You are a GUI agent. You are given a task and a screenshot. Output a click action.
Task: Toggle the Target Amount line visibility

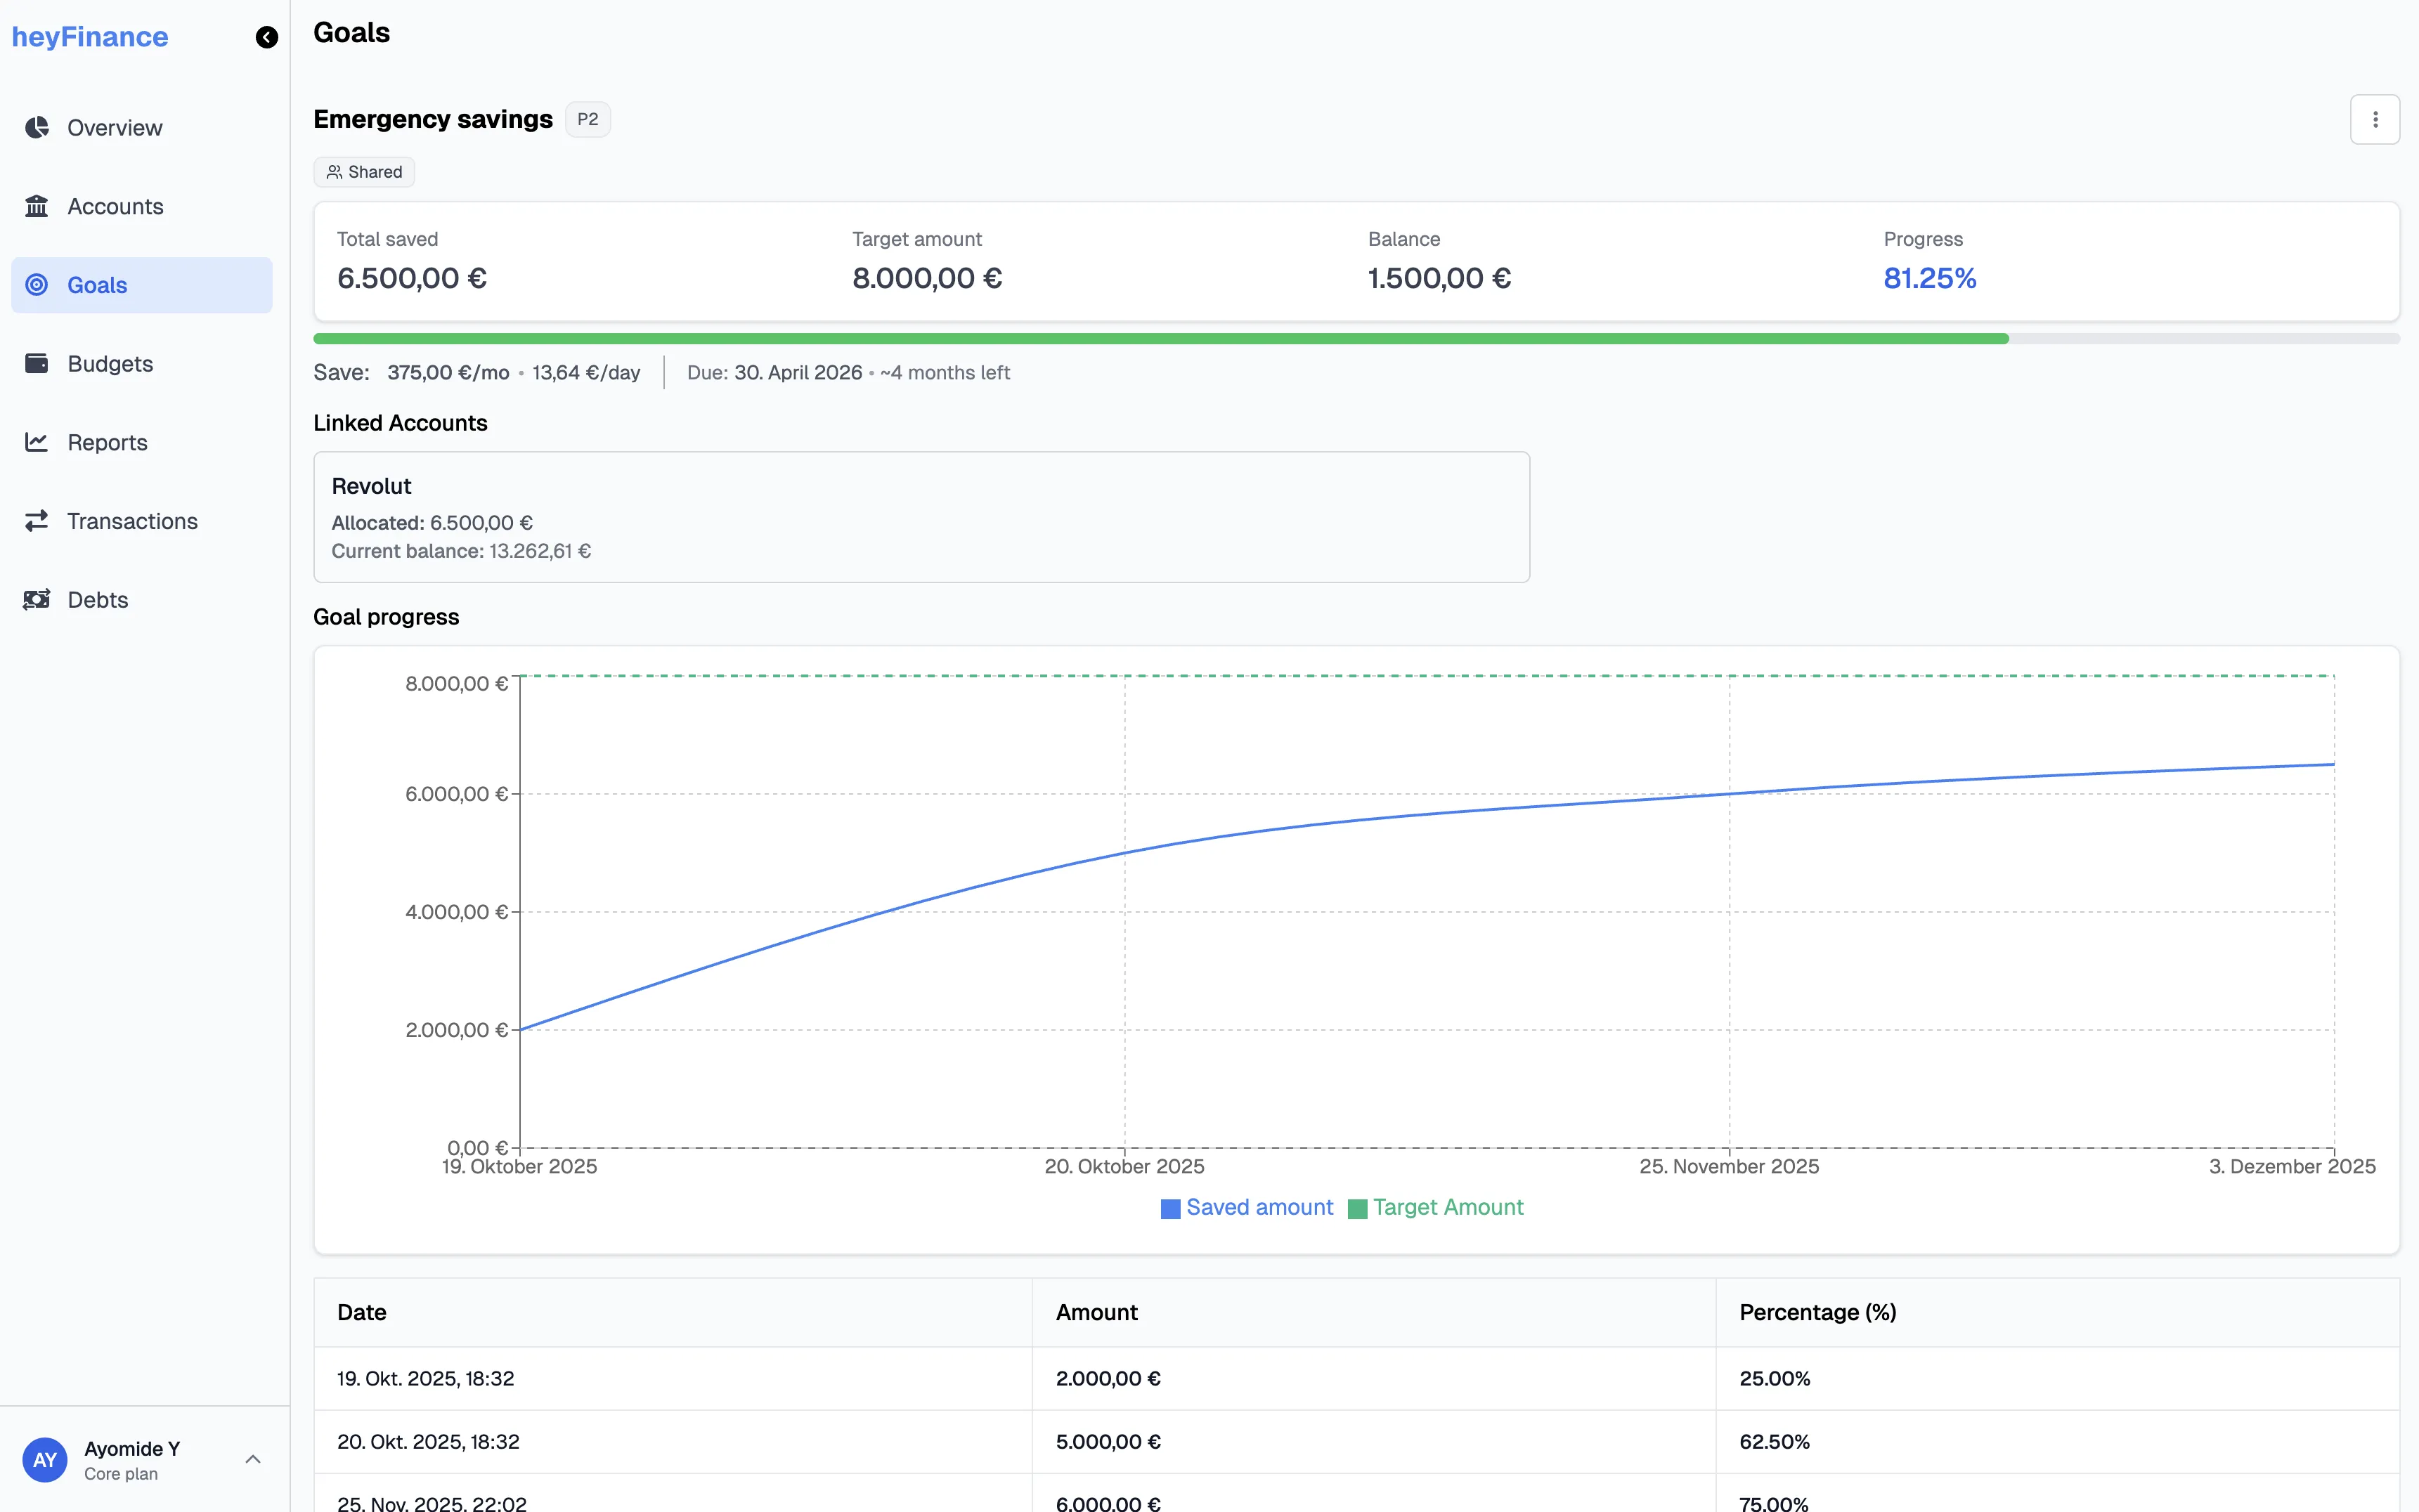pos(1436,1208)
